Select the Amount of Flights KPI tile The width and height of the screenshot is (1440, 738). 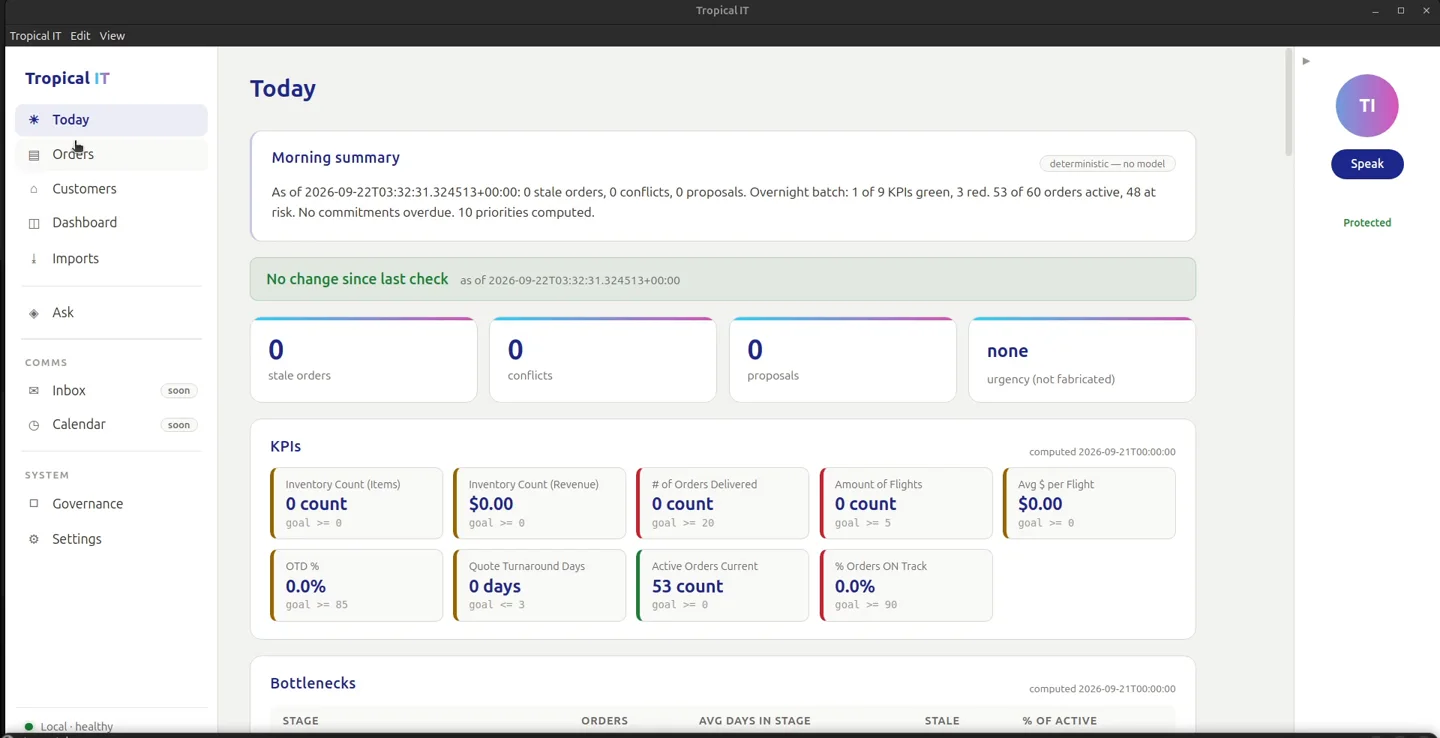coord(906,503)
